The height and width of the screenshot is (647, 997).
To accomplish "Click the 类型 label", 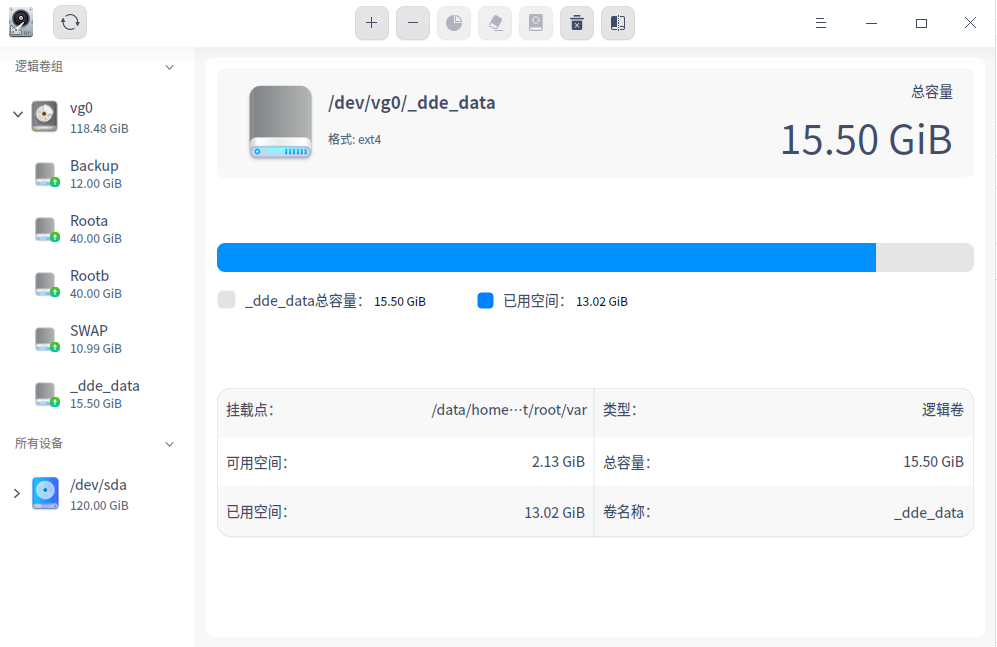I will pos(620,410).
